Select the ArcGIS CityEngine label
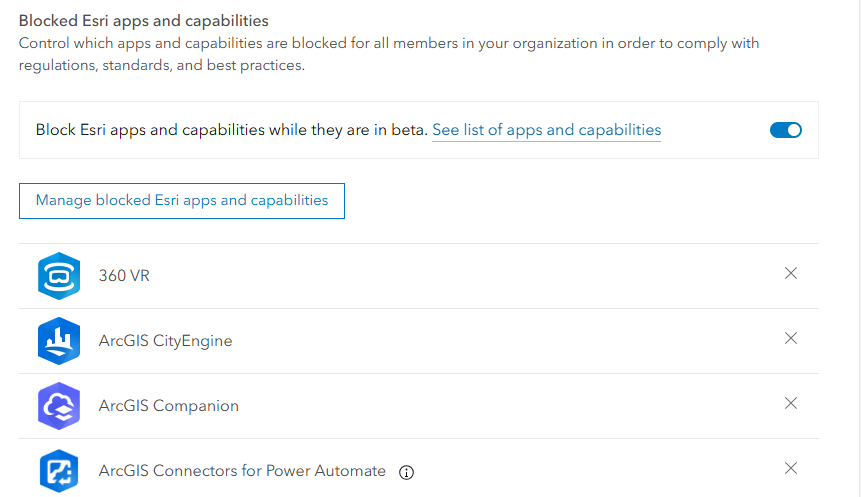The height and width of the screenshot is (497, 861). click(165, 341)
